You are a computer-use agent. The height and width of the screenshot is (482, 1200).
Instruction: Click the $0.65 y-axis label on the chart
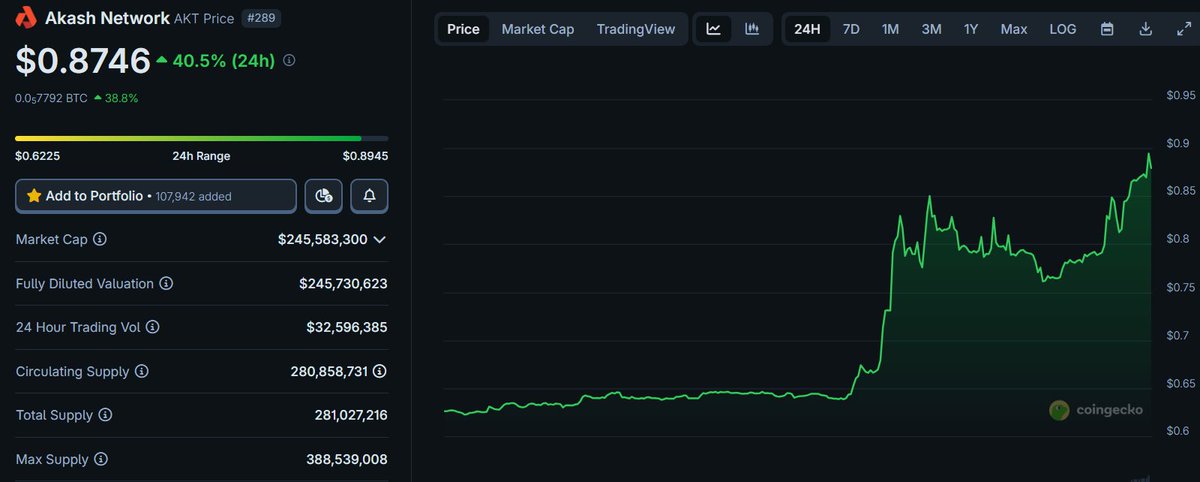[1180, 383]
